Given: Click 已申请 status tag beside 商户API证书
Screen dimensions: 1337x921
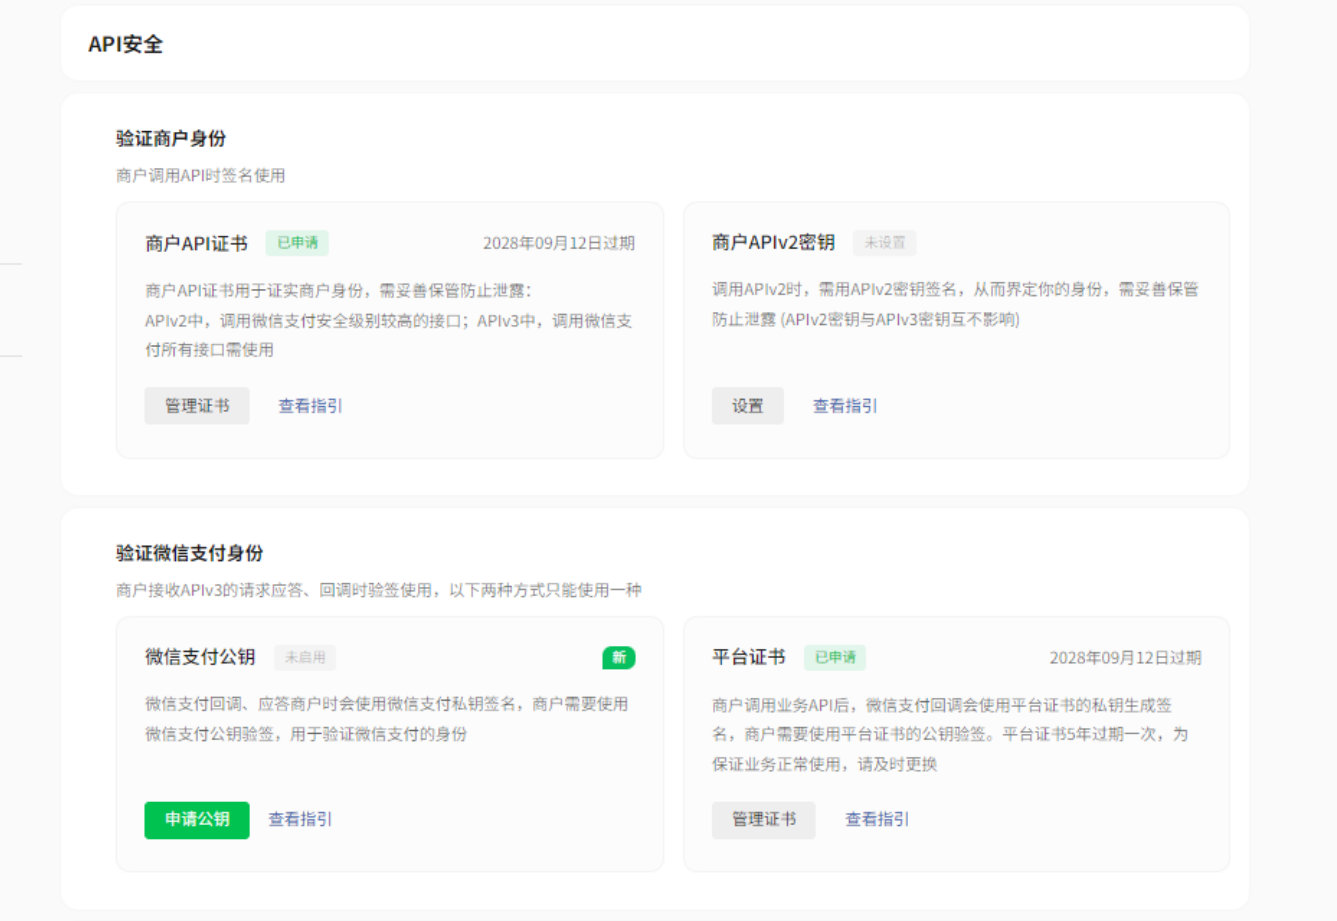Looking at the screenshot, I should (297, 243).
